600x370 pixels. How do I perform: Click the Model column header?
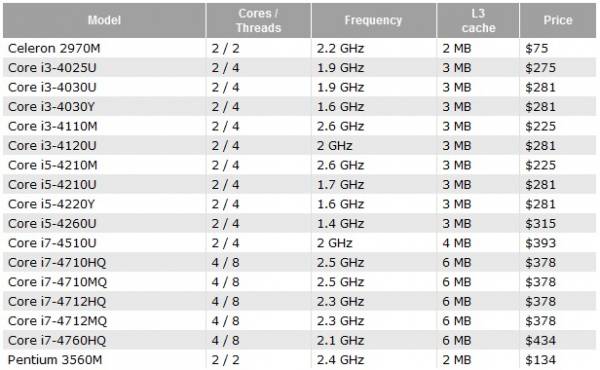[104, 20]
